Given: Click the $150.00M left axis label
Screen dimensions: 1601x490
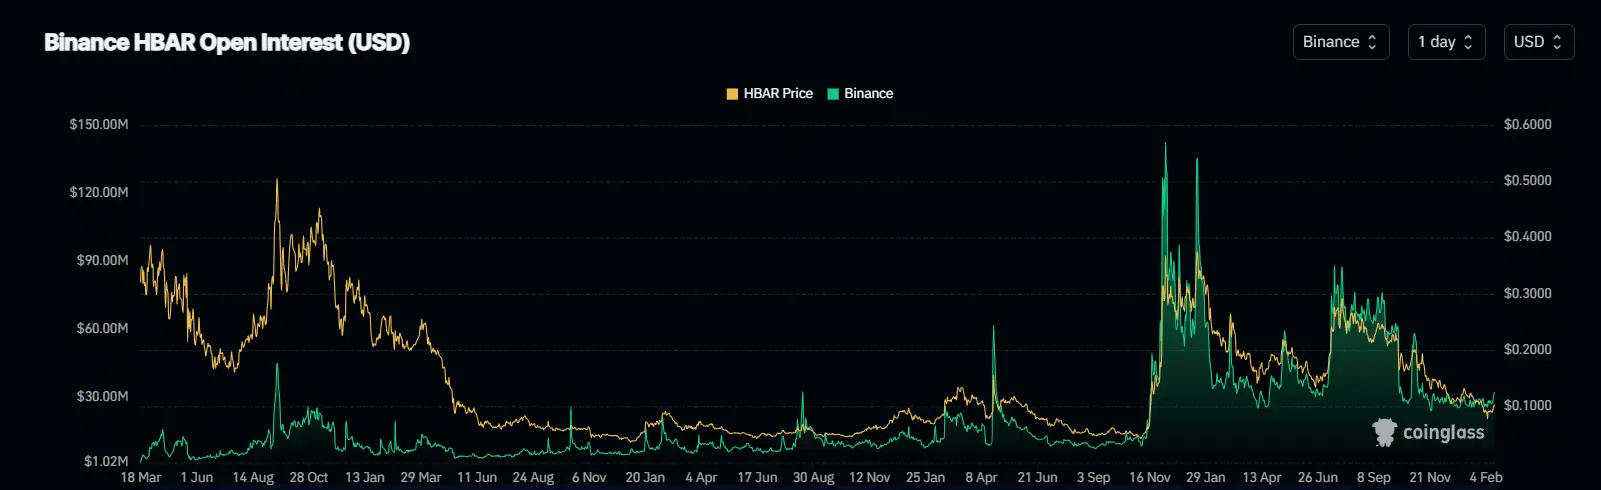Looking at the screenshot, I should [x=99, y=124].
